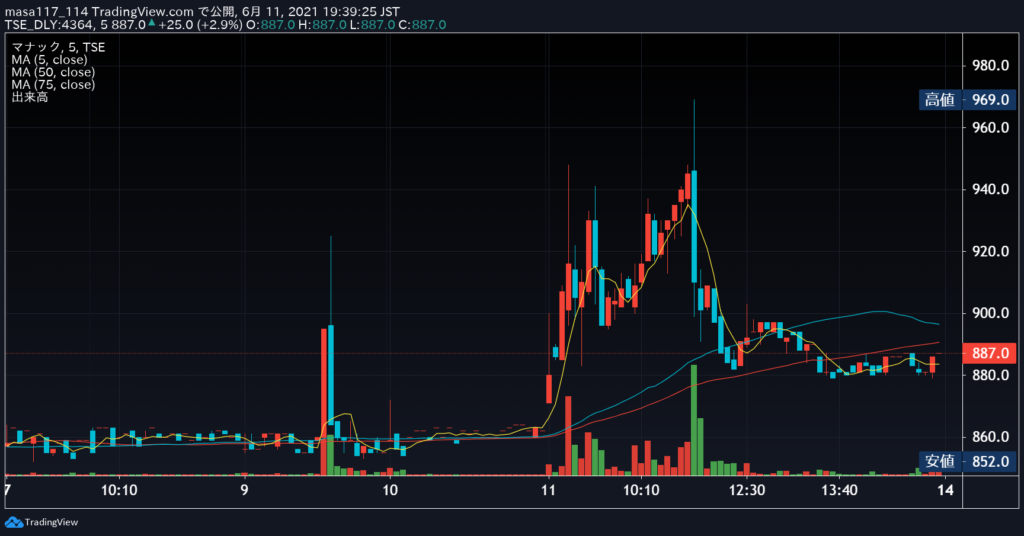This screenshot has width=1024, height=536.
Task: Click the 12:30 time axis label
Action: point(746,490)
